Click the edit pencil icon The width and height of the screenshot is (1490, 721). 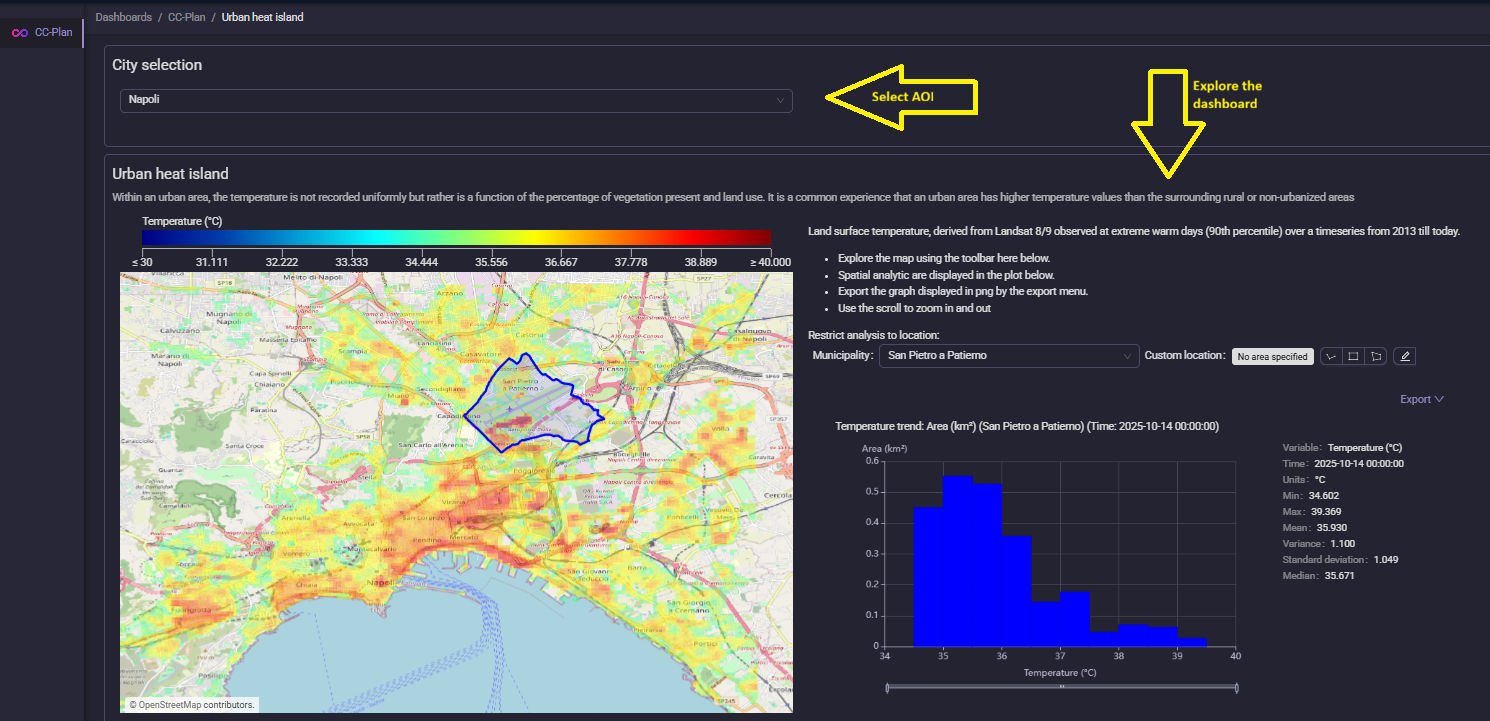pyautogui.click(x=1405, y=356)
